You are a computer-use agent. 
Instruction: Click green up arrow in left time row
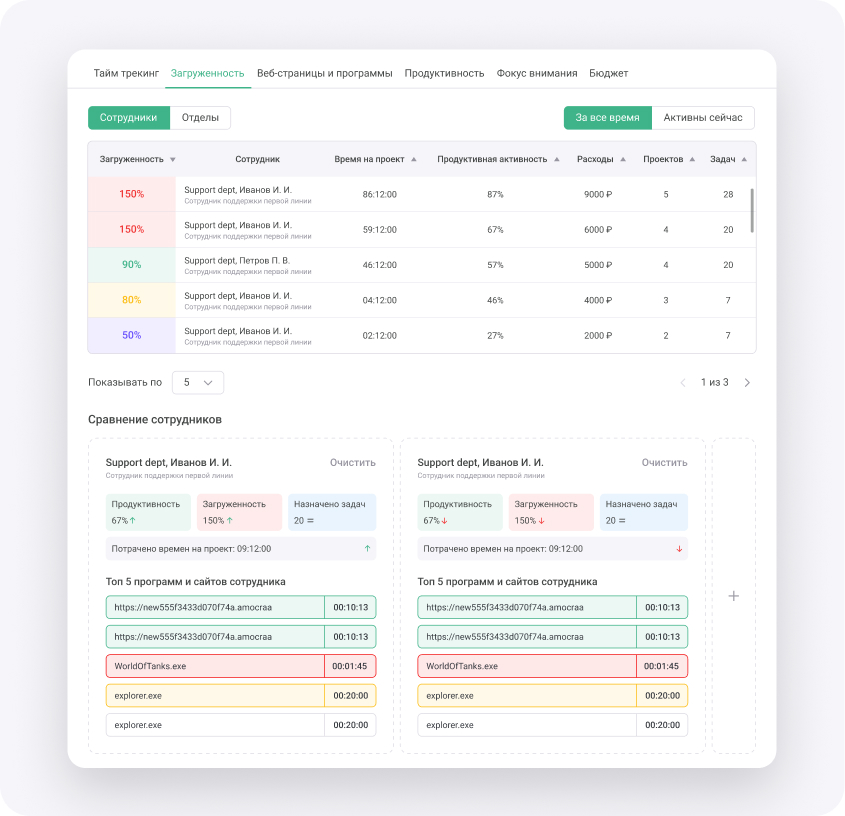click(367, 549)
